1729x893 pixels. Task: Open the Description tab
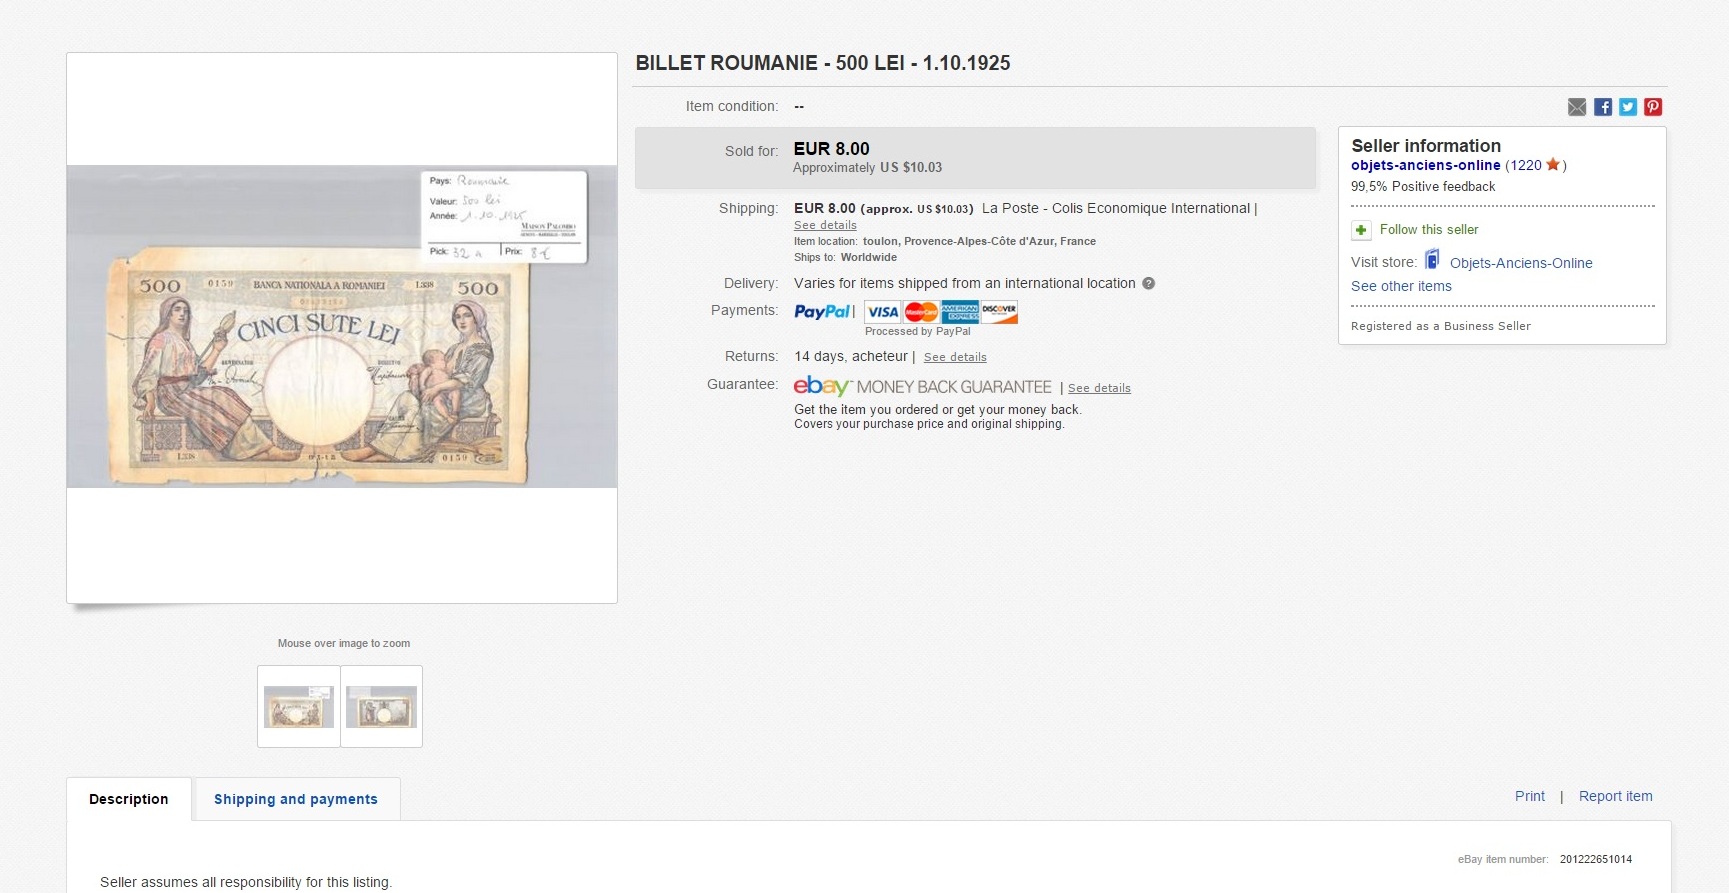point(129,799)
